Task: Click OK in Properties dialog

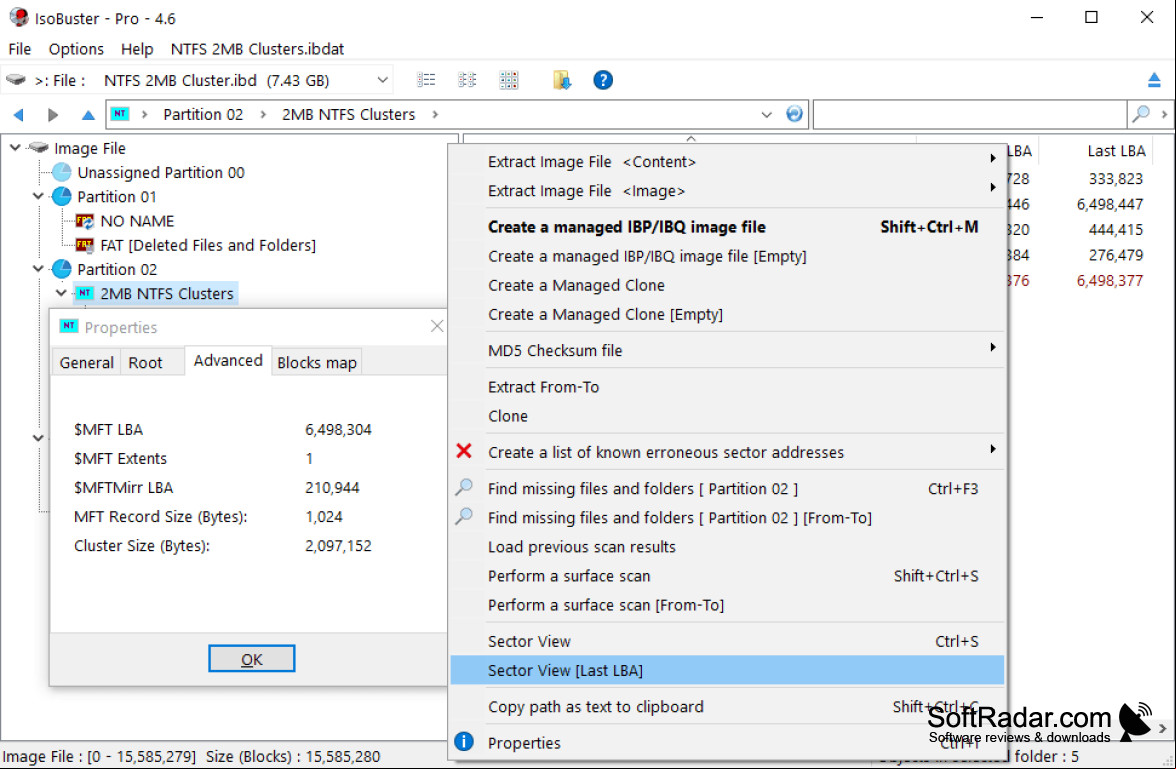Action: pos(251,659)
